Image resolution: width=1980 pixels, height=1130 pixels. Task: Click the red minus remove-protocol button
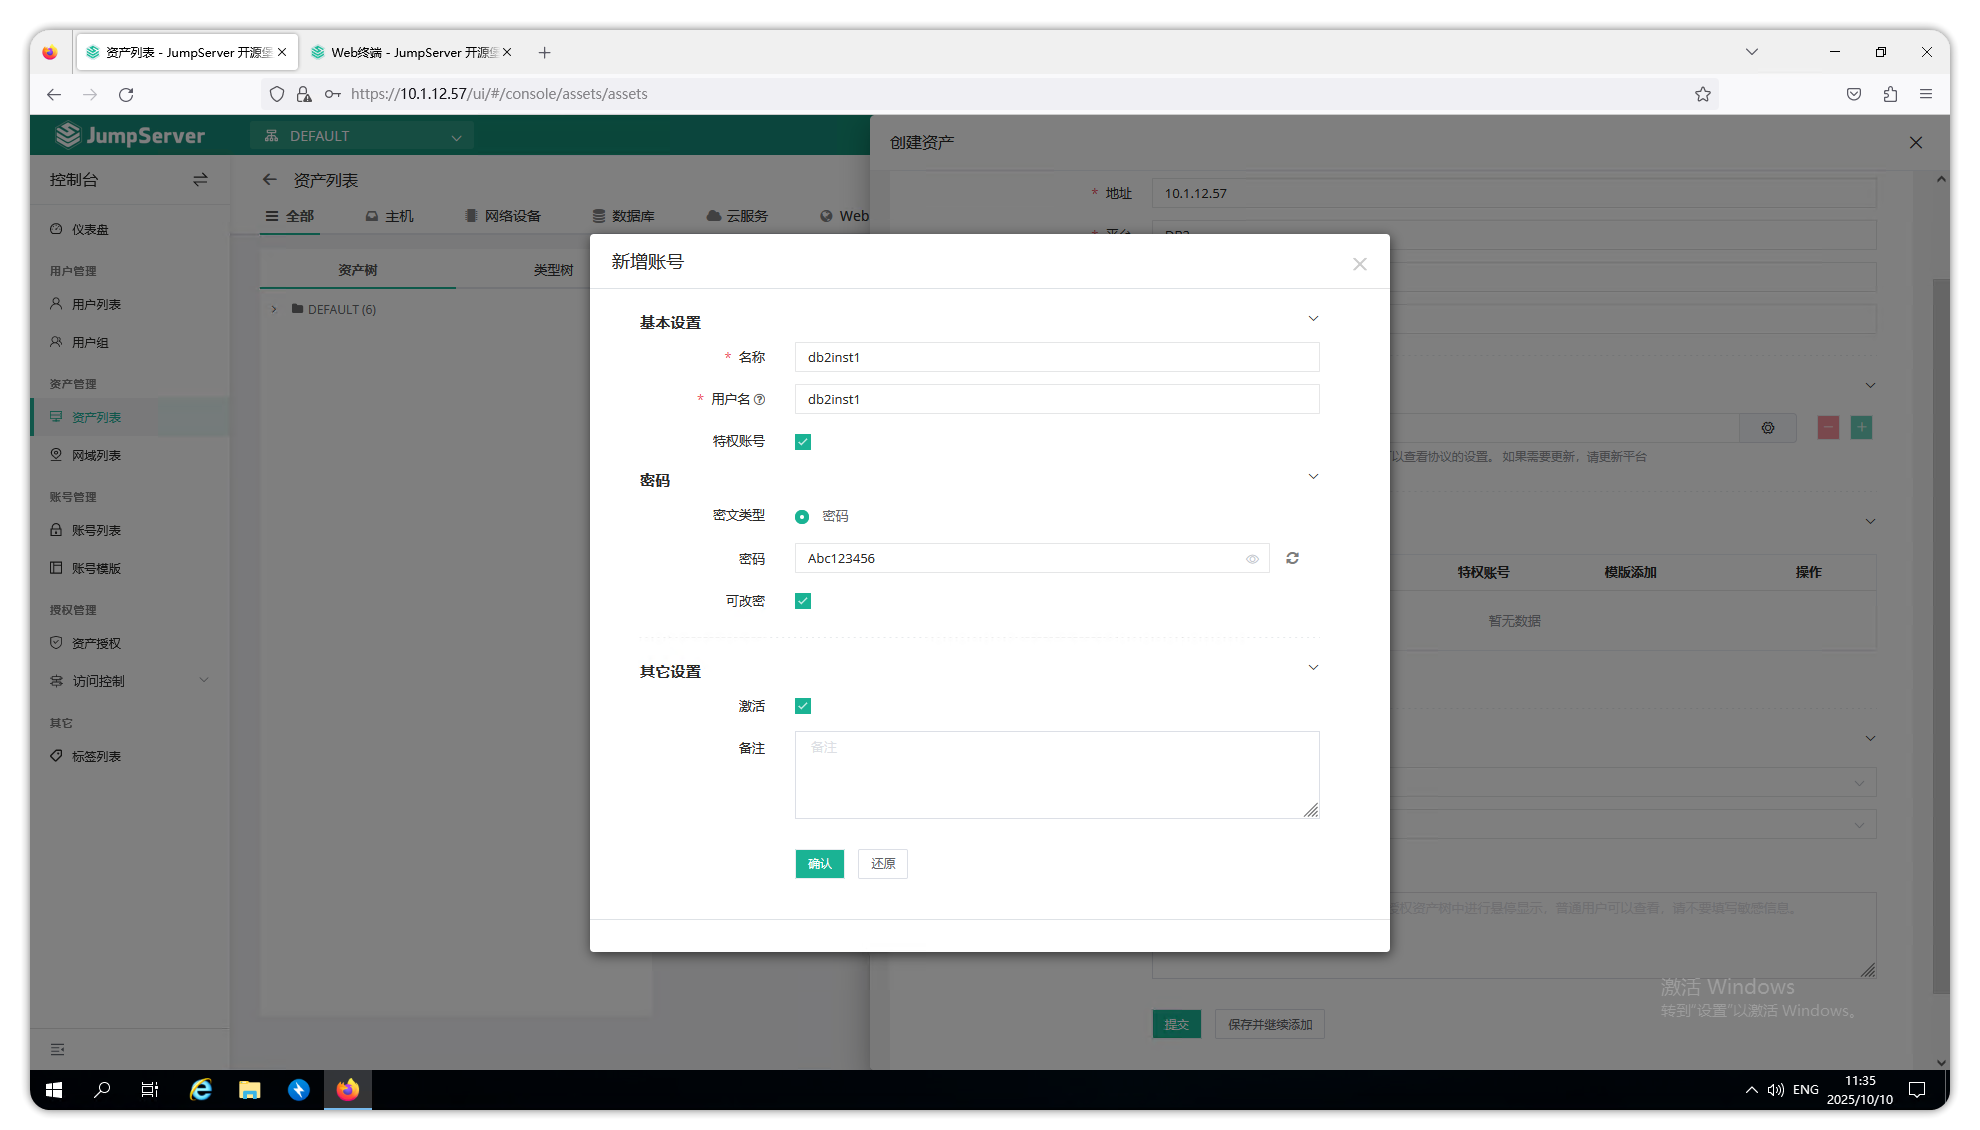(x=1828, y=428)
